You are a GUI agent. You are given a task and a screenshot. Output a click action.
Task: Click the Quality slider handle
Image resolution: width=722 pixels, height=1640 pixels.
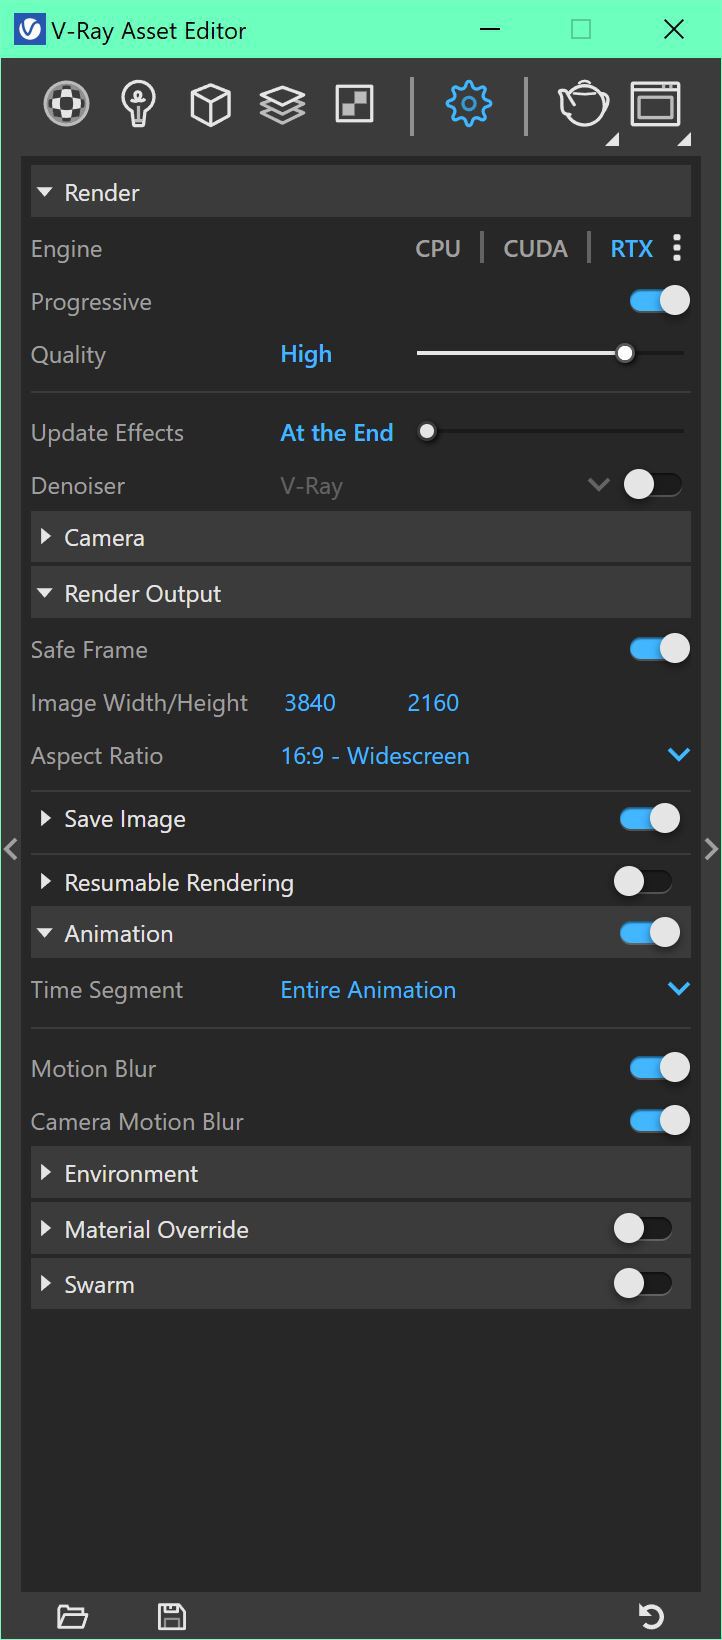pos(625,354)
